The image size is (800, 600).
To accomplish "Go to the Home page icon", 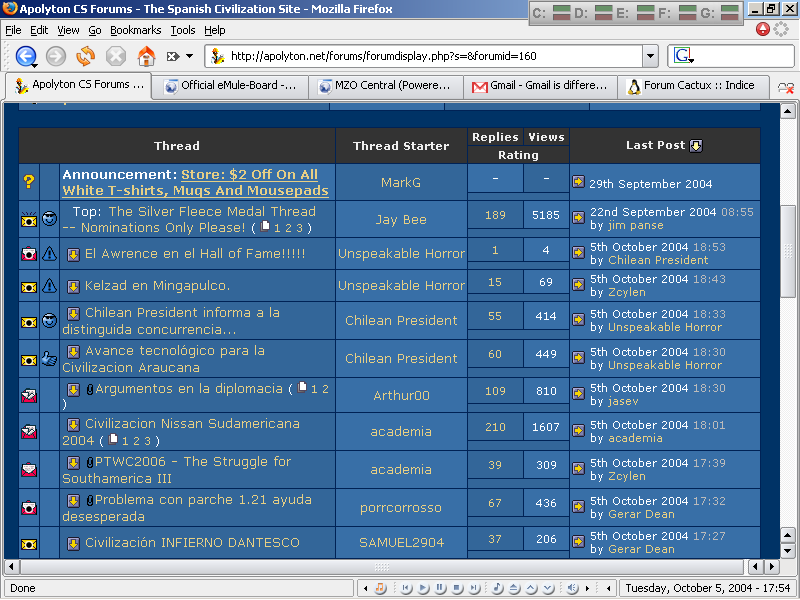I will (146, 56).
